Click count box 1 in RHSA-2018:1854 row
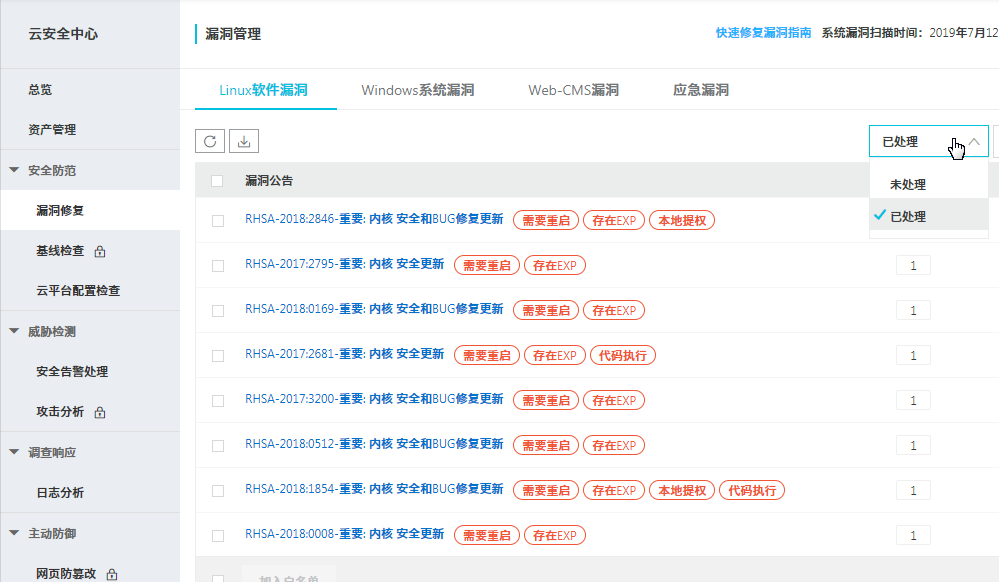 [x=913, y=491]
